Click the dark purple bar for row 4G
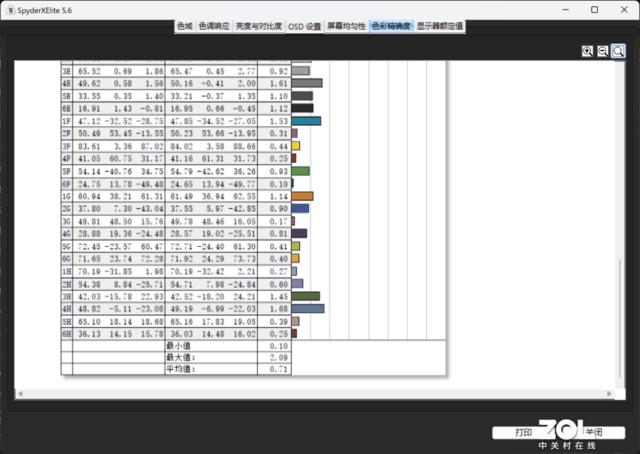The width and height of the screenshot is (640, 454). click(x=299, y=234)
